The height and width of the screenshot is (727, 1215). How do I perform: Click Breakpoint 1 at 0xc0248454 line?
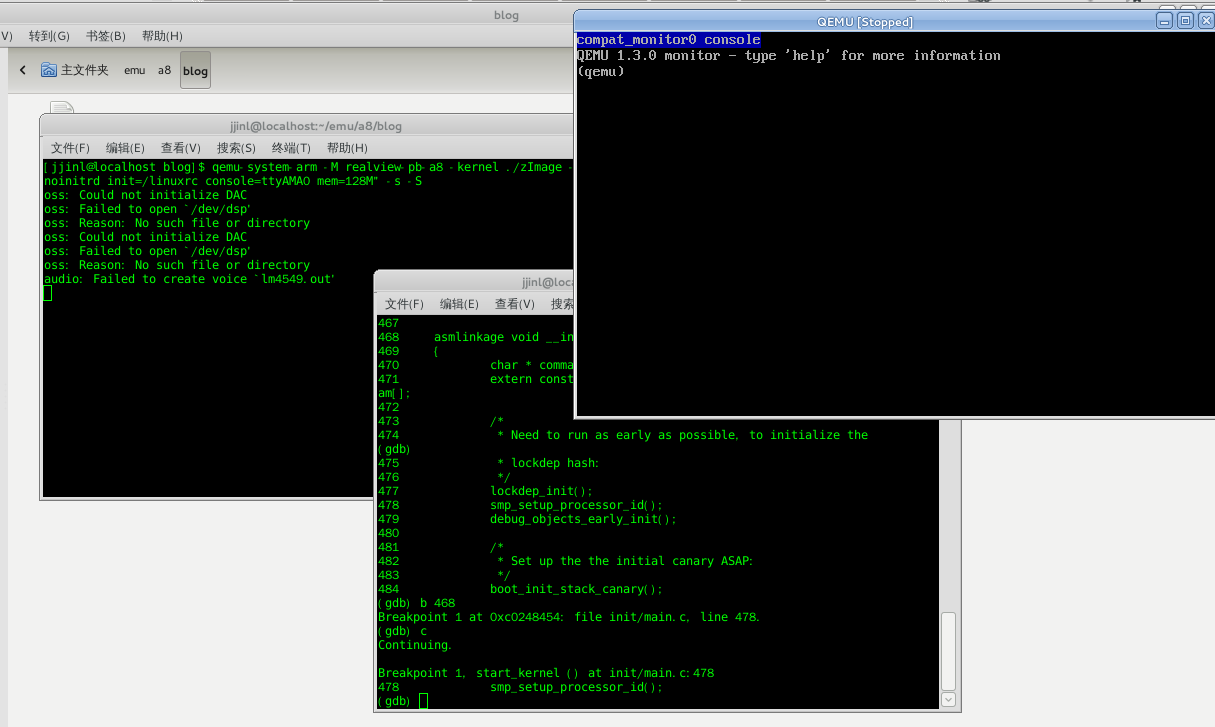coord(569,617)
